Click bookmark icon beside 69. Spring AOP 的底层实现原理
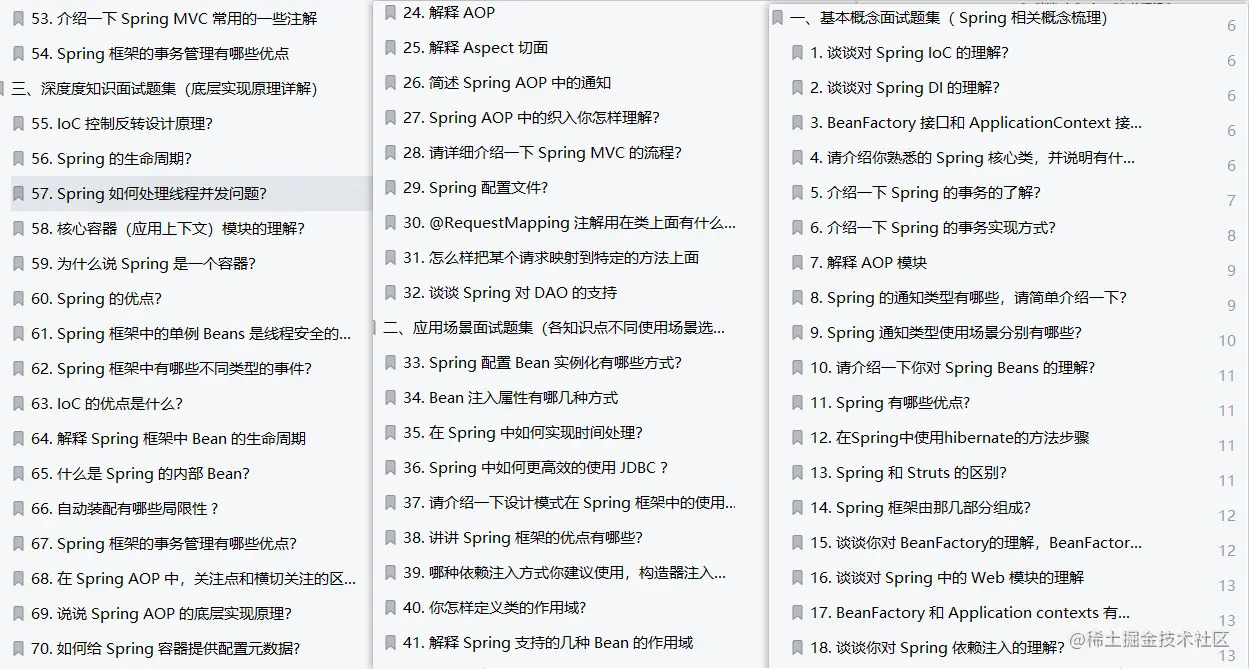 pos(18,614)
